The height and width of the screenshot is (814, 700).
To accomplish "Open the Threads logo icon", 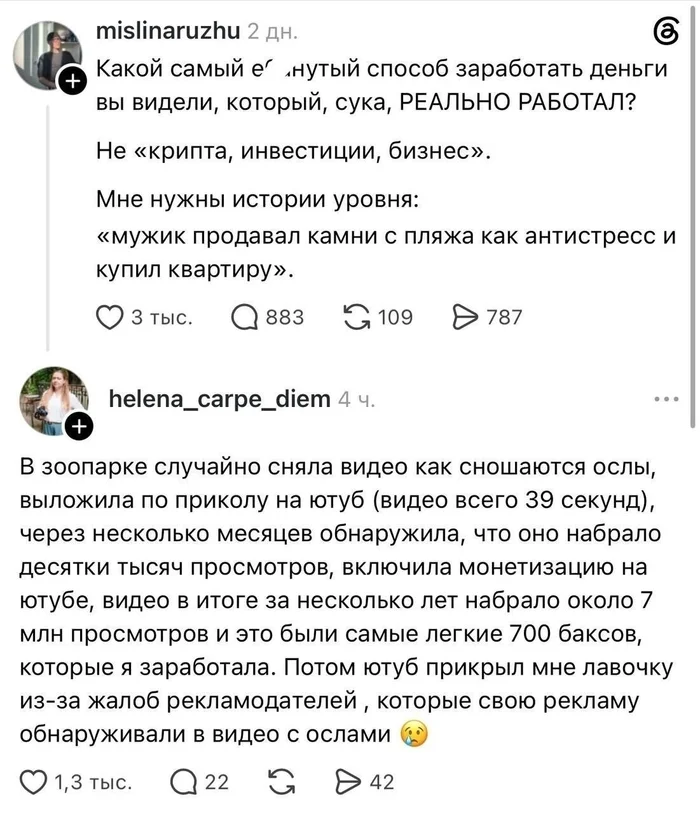I will [x=666, y=32].
